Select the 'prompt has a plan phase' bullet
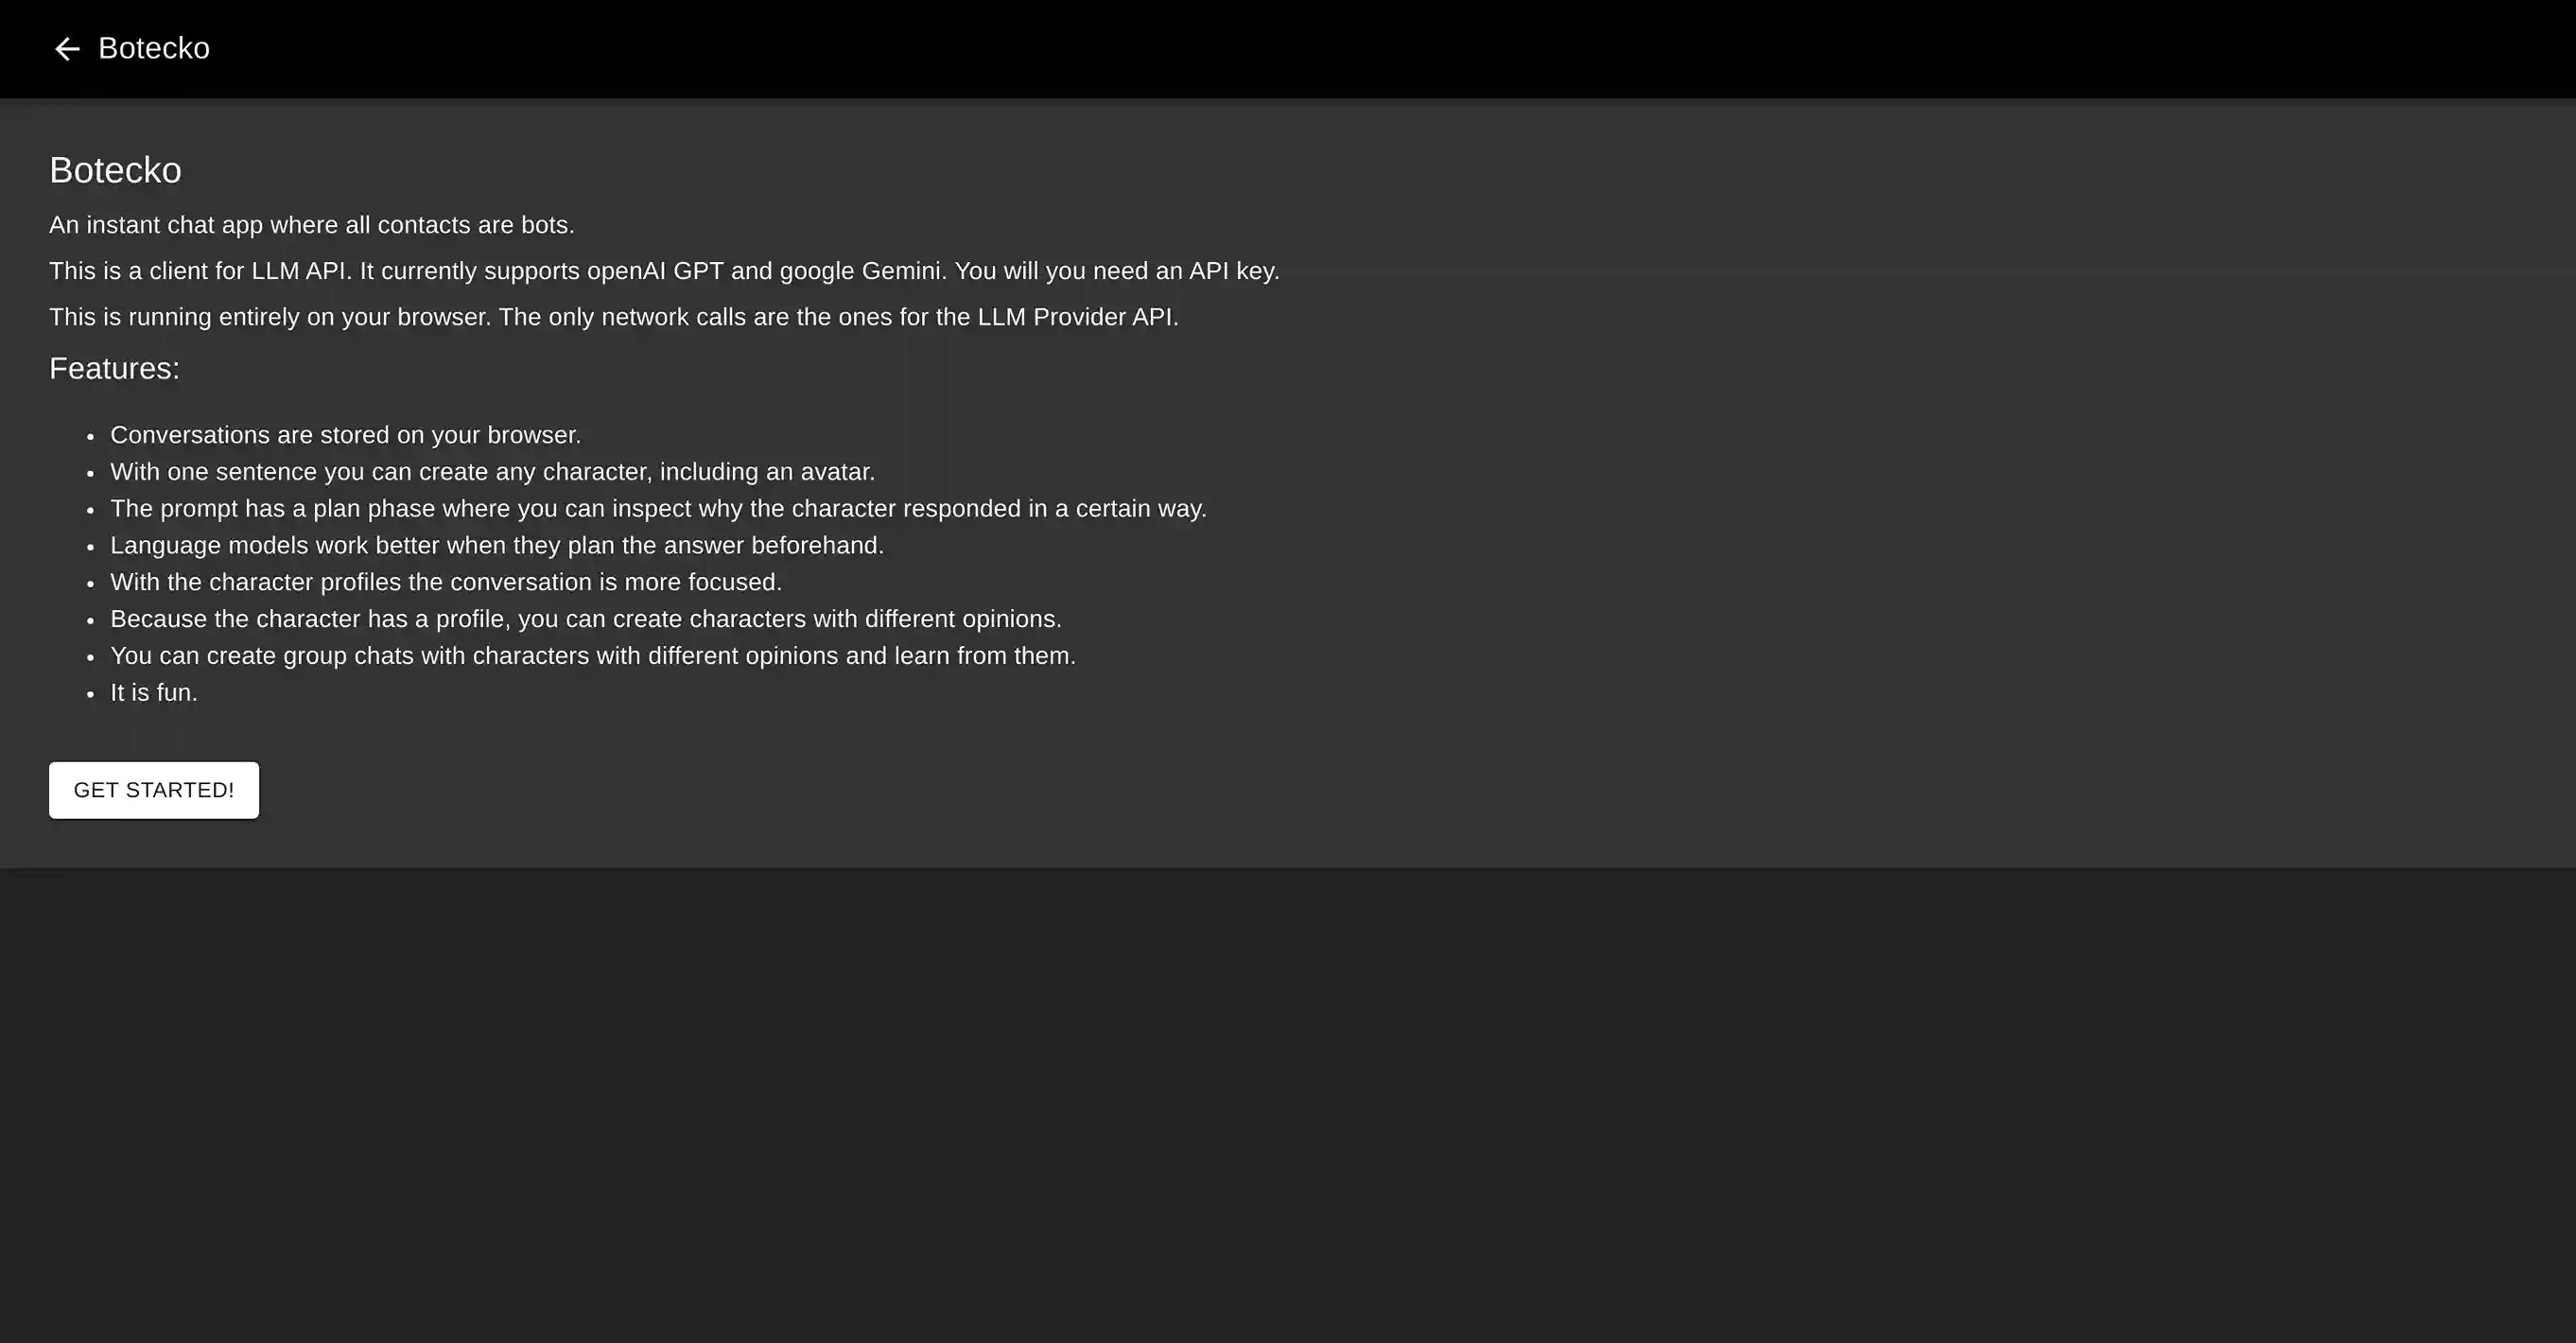Viewport: 2576px width, 1343px height. point(658,509)
